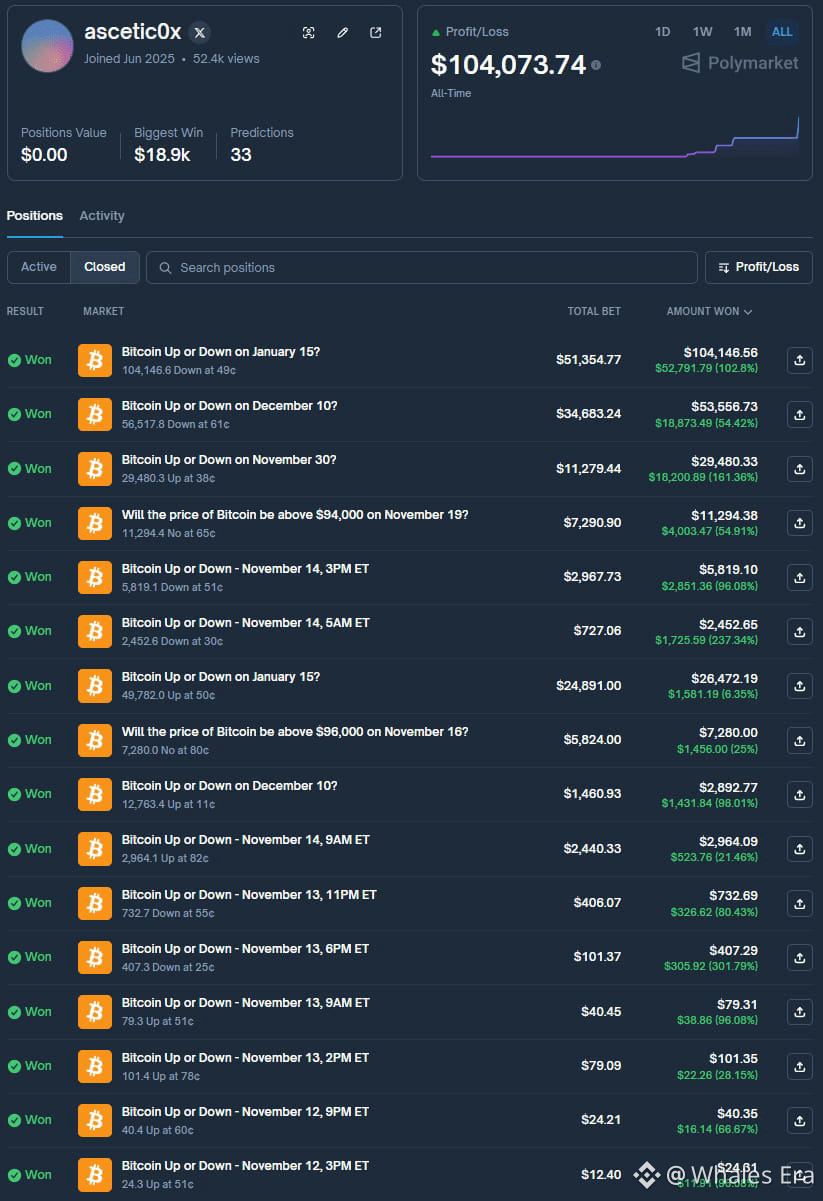This screenshot has height=1201, width=823.
Task: Click the edit pencil icon on the profile
Action: tap(342, 32)
